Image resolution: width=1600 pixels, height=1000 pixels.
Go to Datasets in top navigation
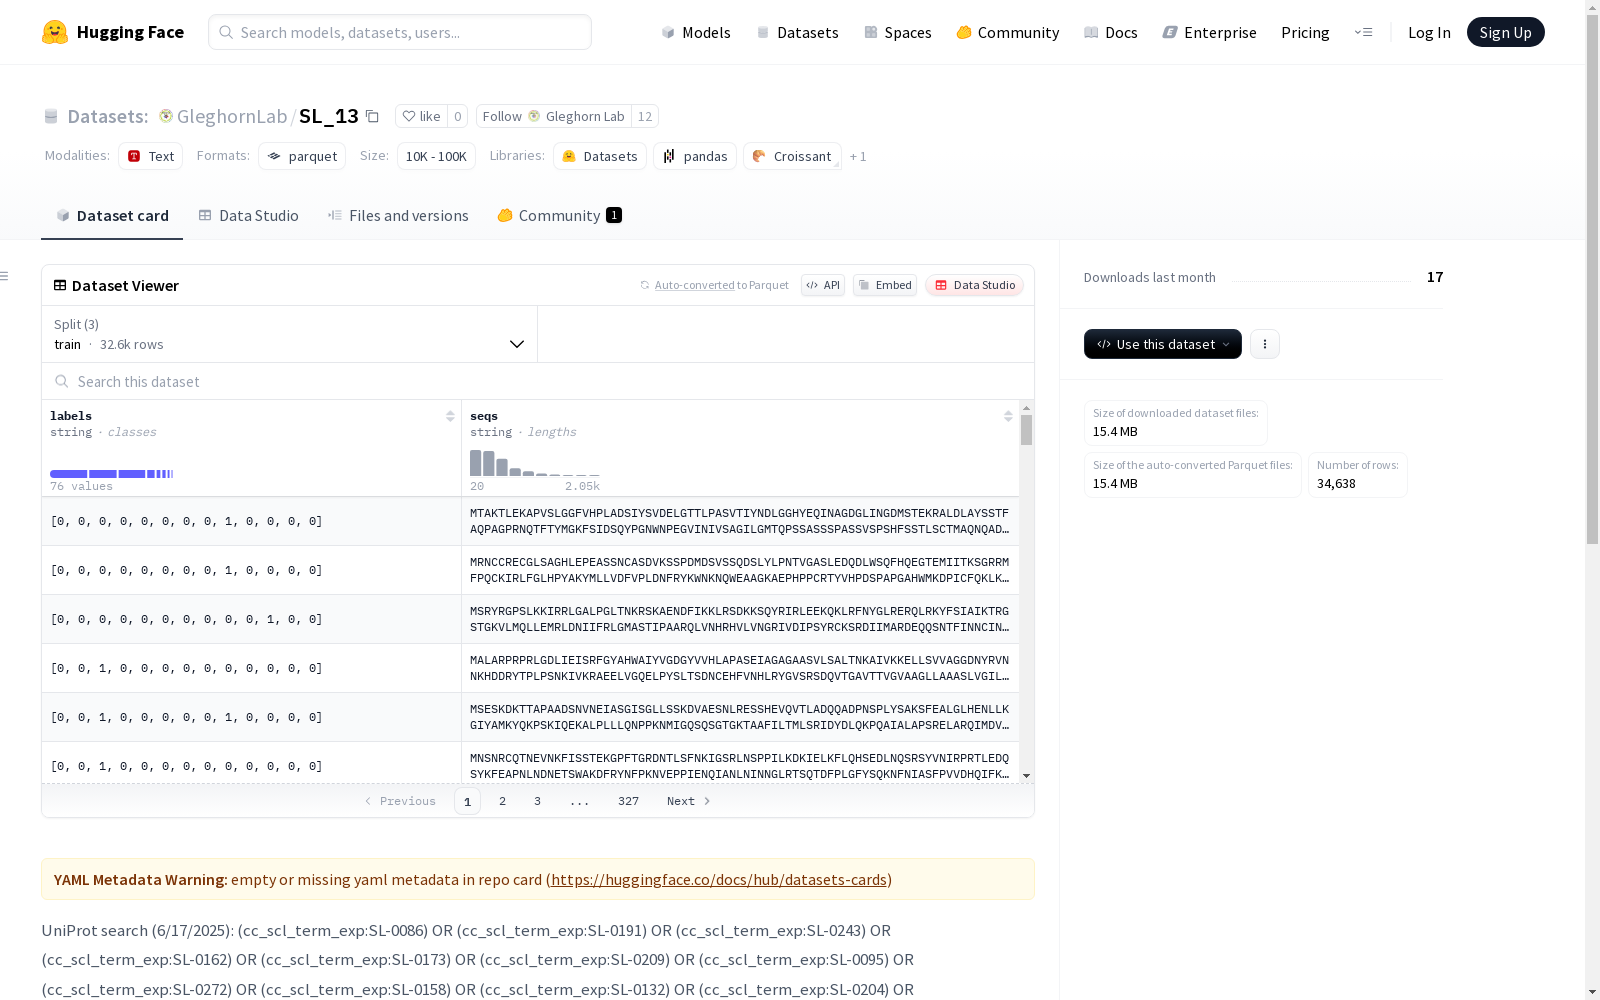pos(797,32)
